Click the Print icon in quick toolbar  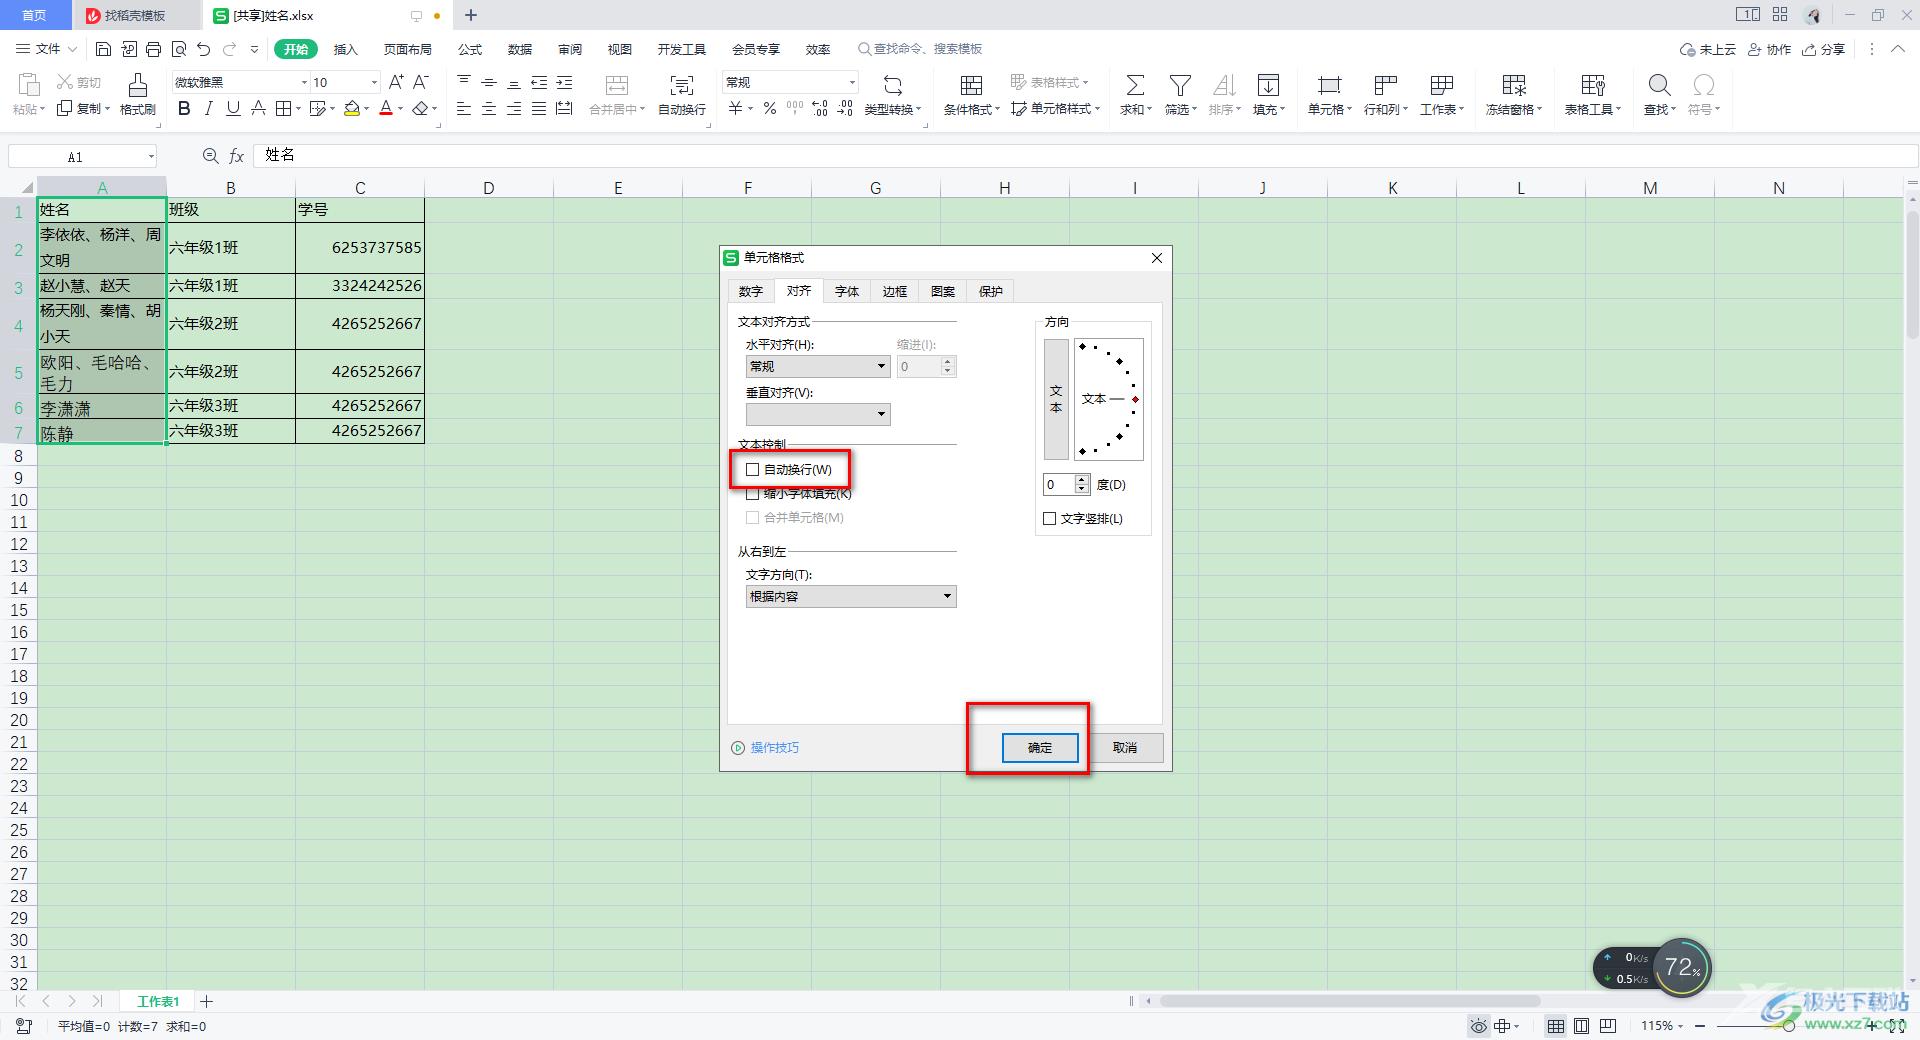point(153,49)
